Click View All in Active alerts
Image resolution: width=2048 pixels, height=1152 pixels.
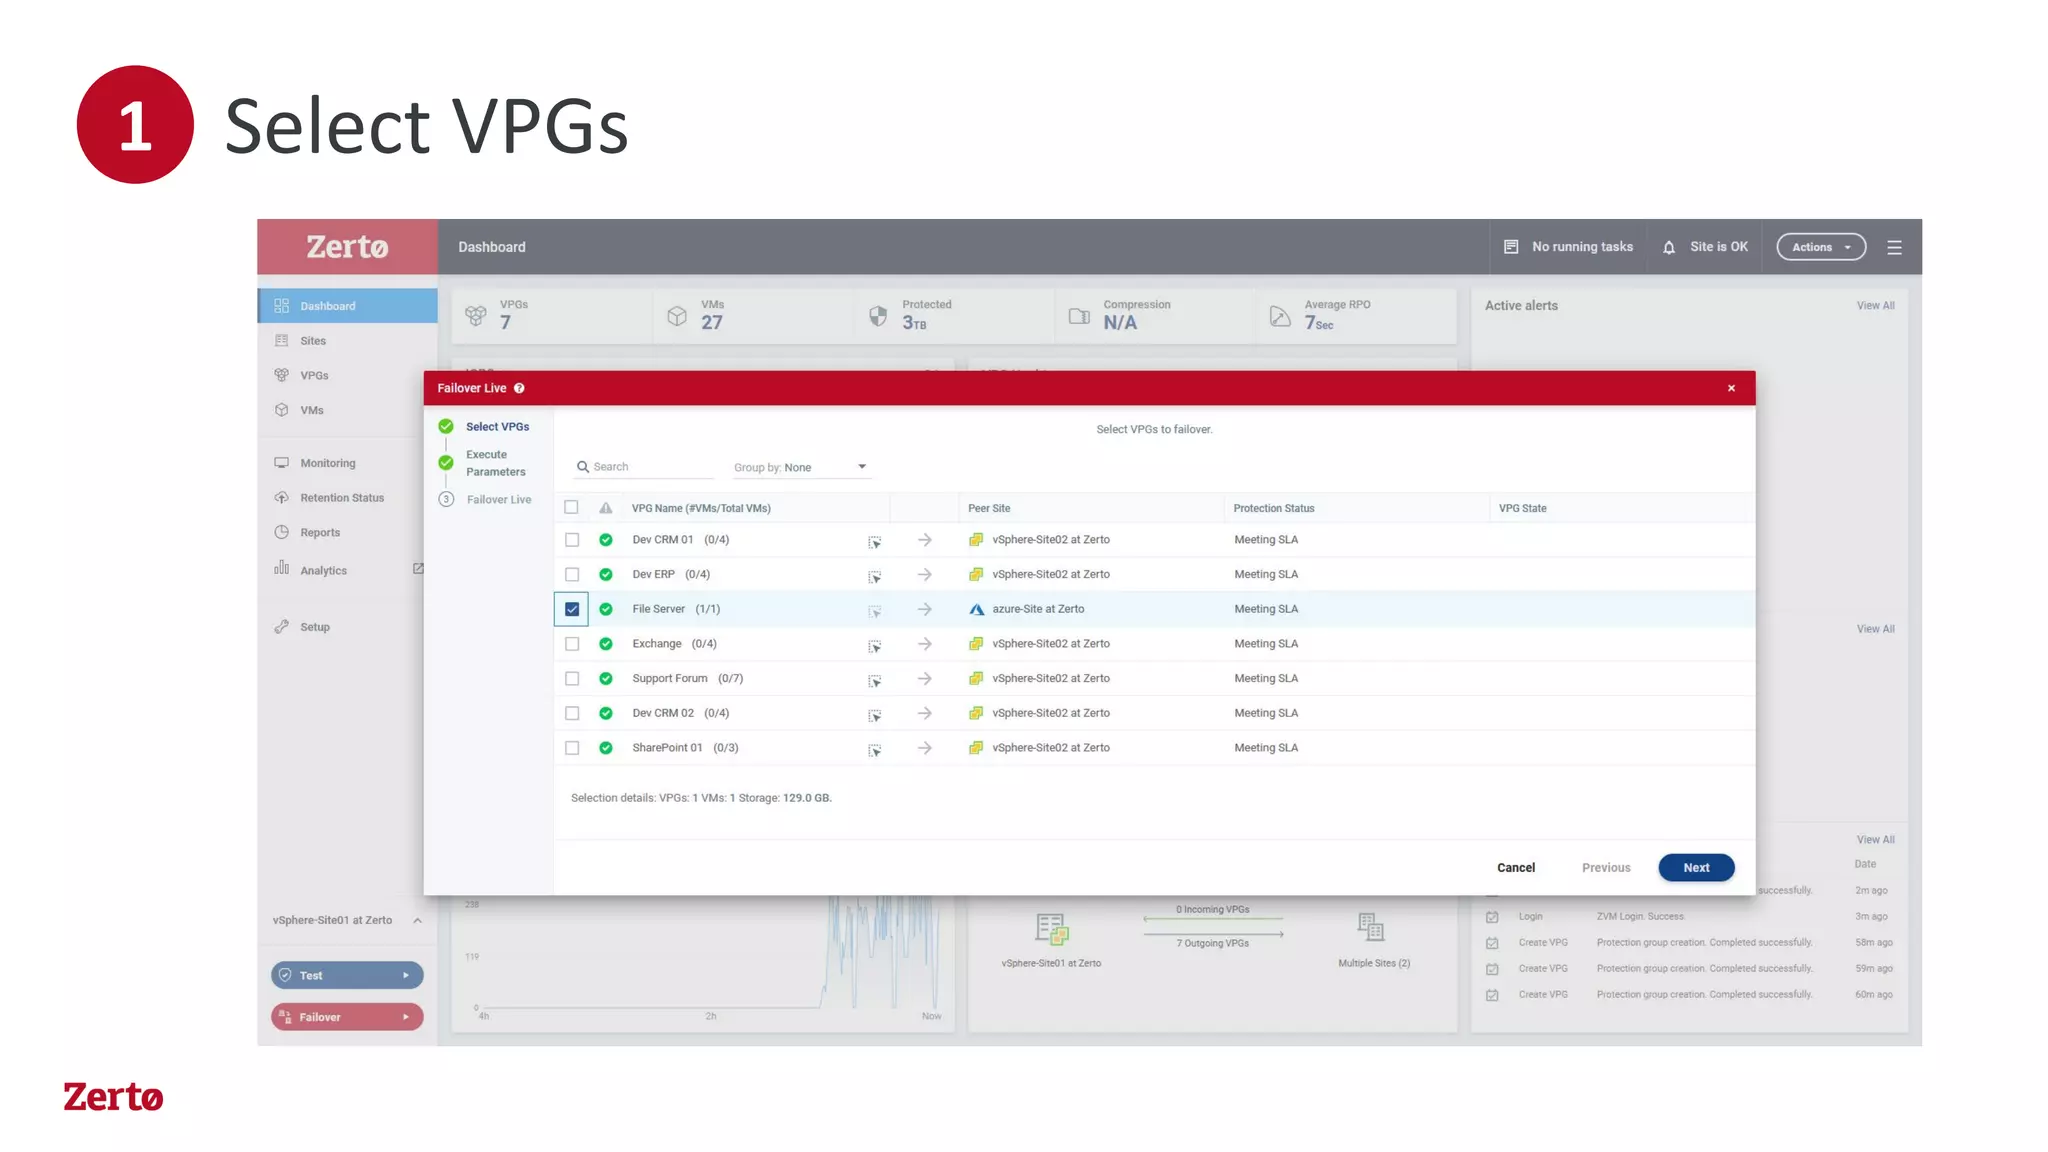tap(1875, 306)
